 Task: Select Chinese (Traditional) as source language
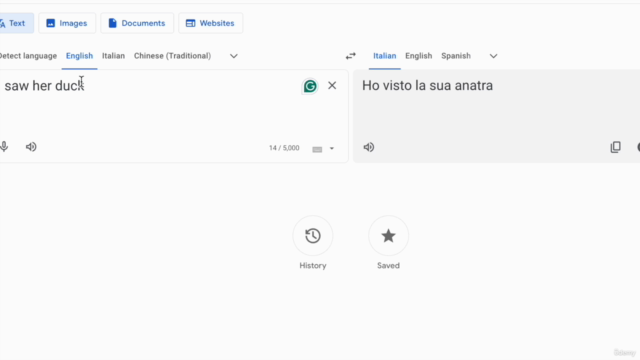click(172, 56)
